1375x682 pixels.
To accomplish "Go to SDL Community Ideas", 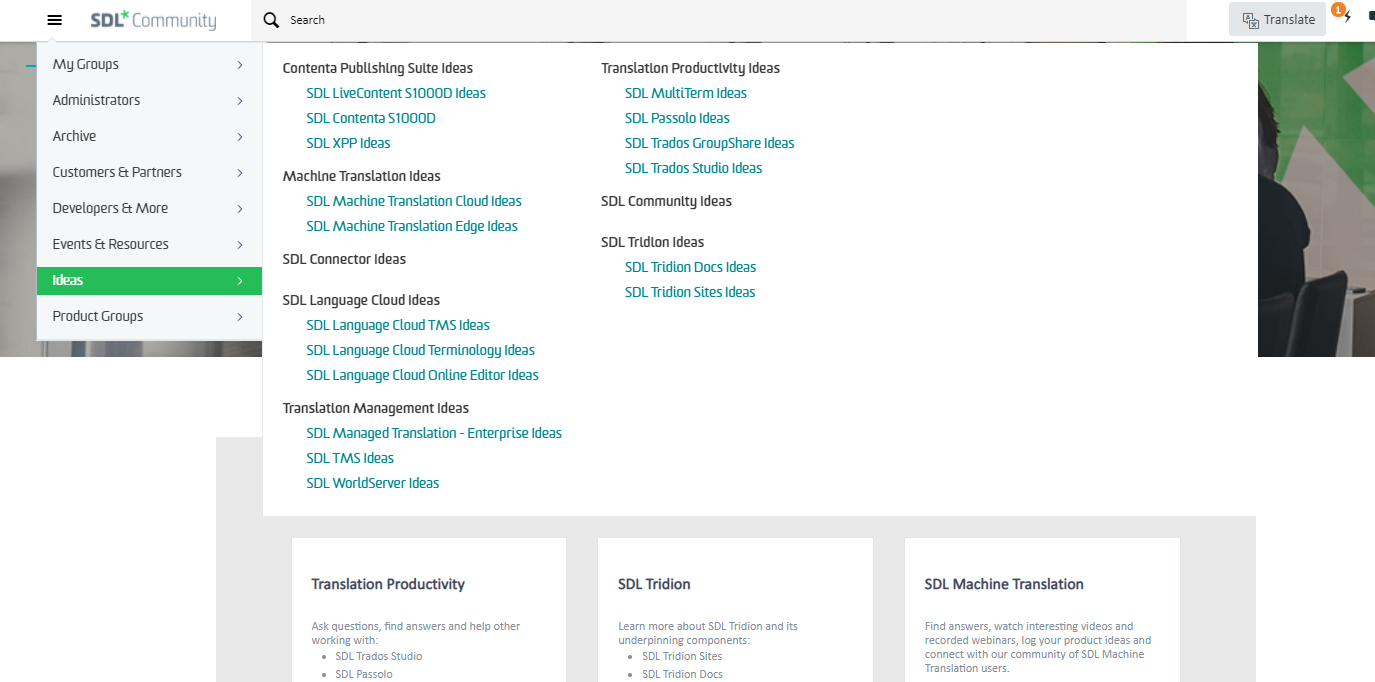I will (x=666, y=201).
